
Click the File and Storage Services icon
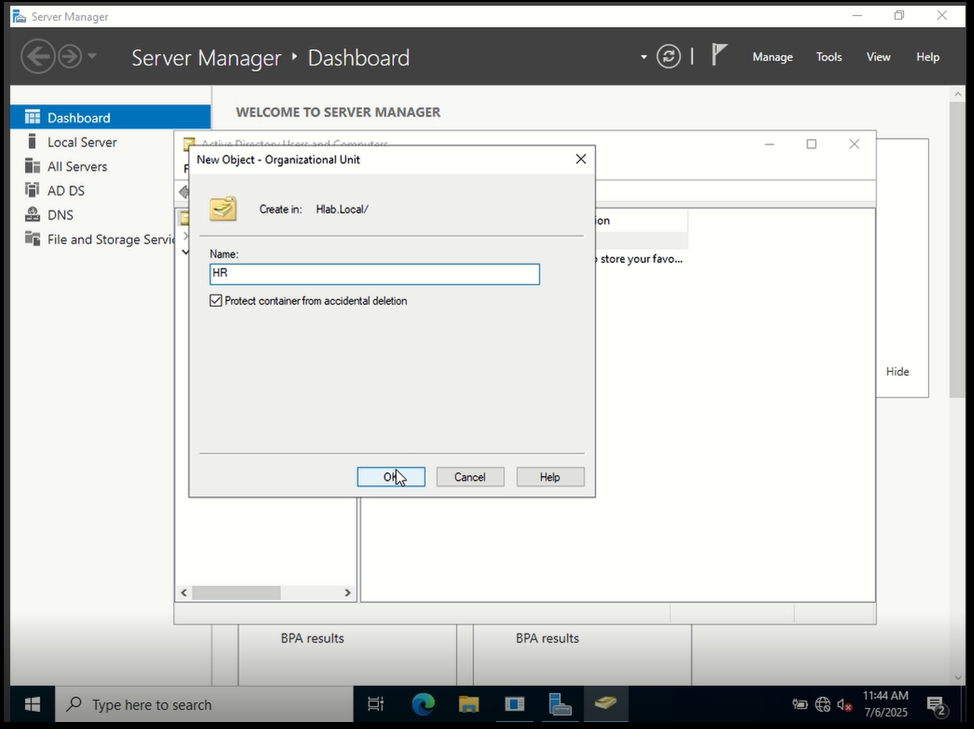32,238
